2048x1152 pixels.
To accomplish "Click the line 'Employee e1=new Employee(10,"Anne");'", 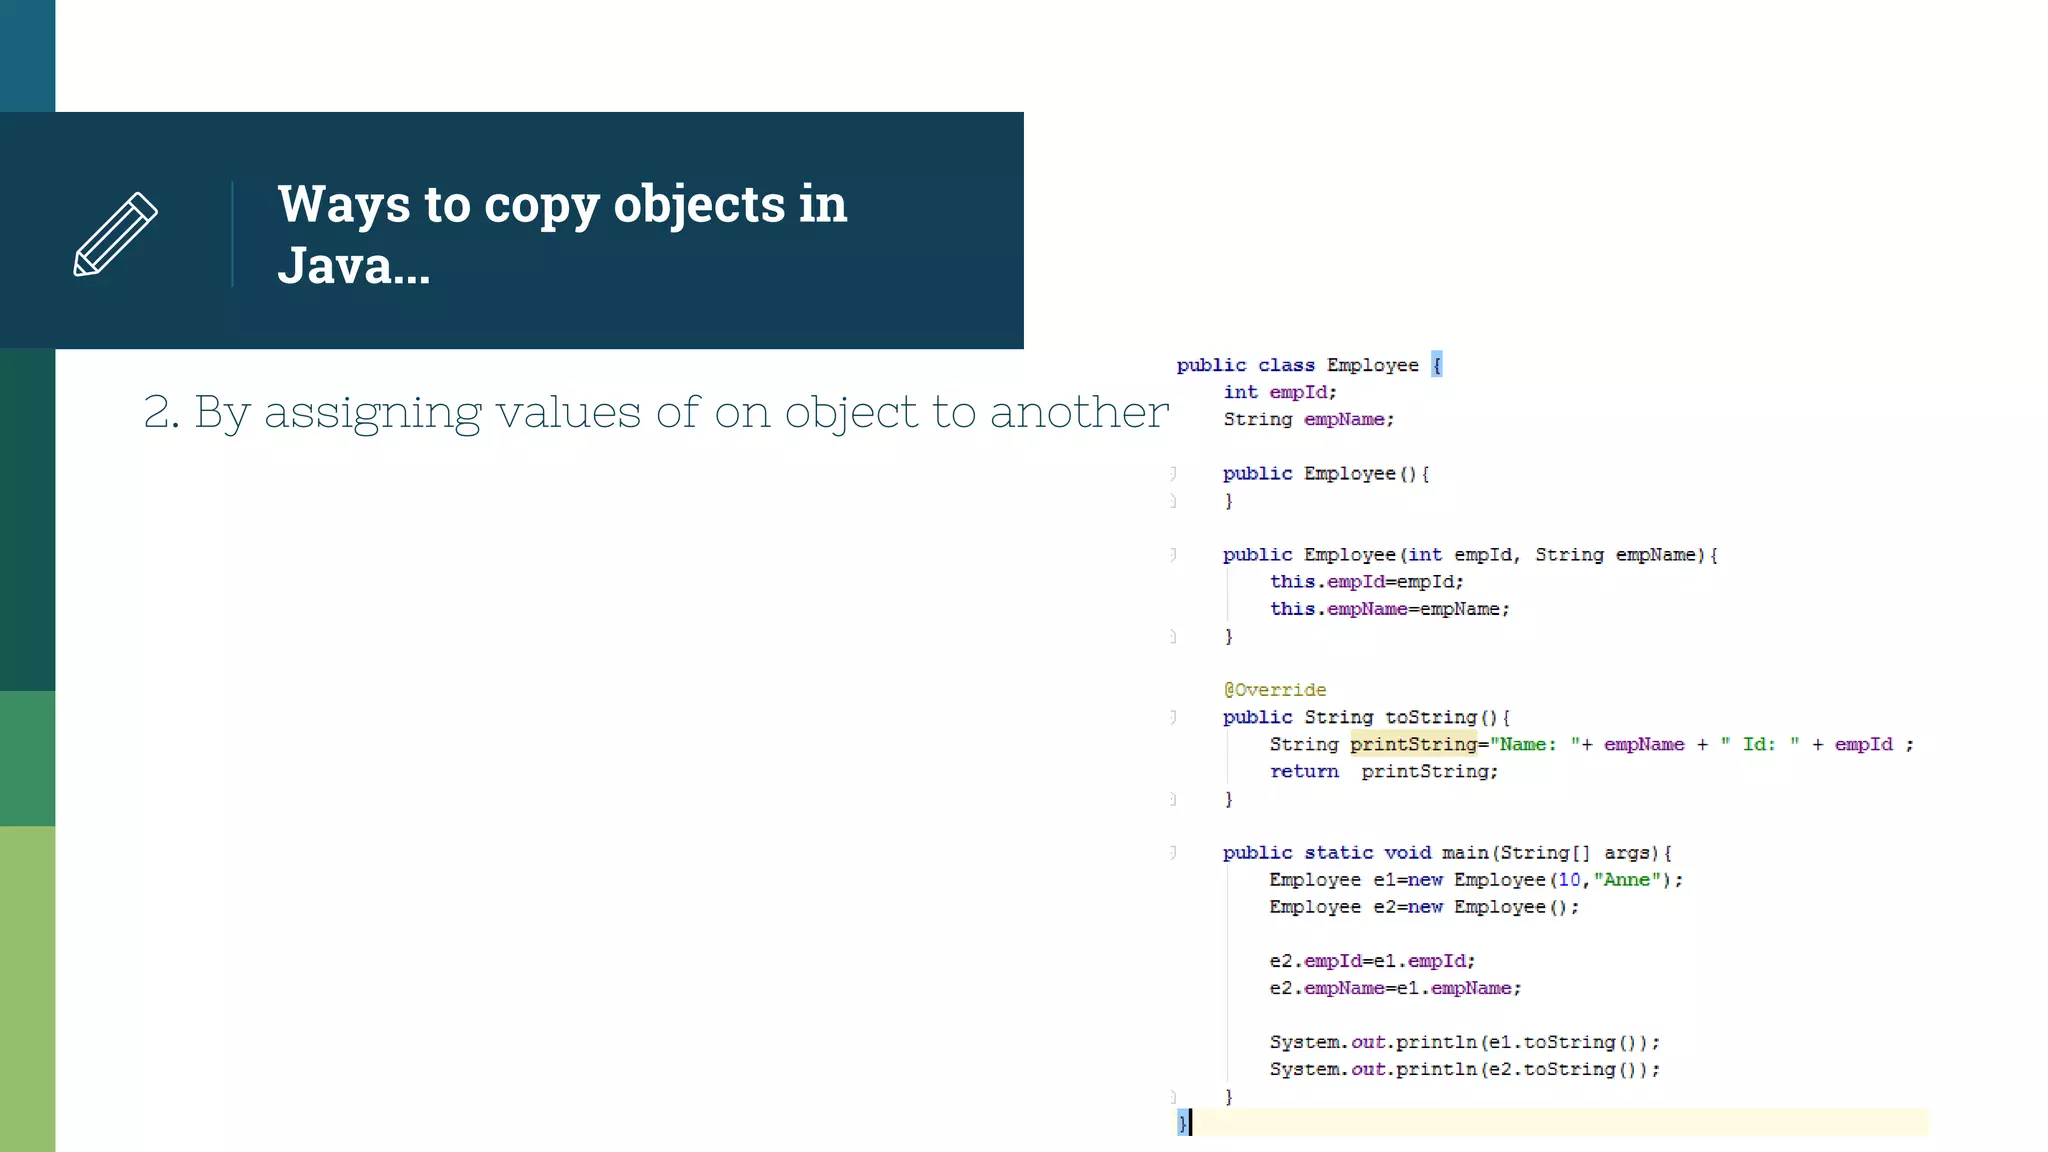I will pos(1476,879).
